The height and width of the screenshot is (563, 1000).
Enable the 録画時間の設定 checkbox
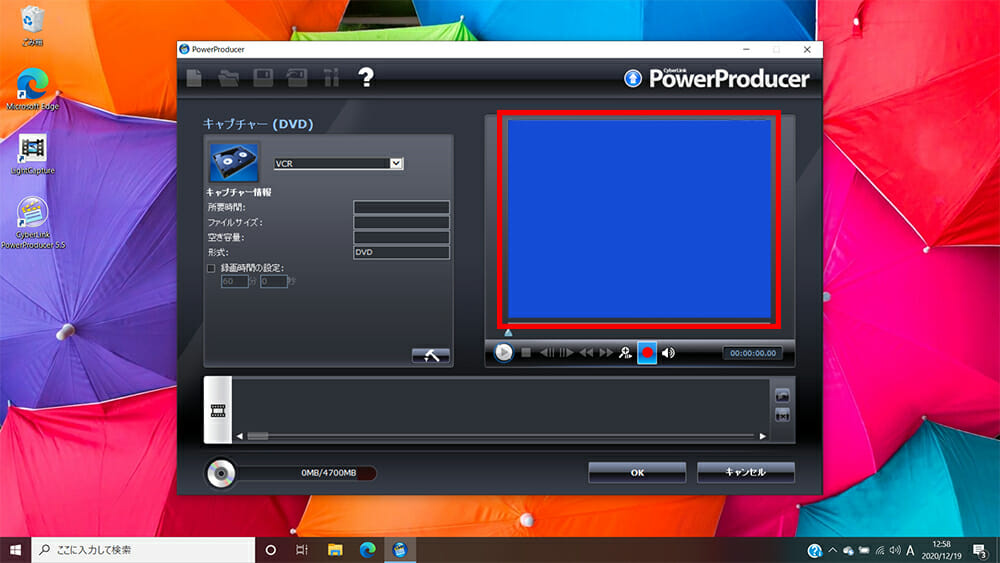point(211,268)
